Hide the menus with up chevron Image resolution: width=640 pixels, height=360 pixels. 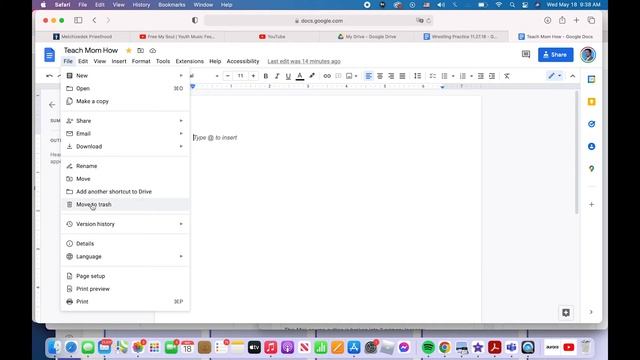pos(573,76)
